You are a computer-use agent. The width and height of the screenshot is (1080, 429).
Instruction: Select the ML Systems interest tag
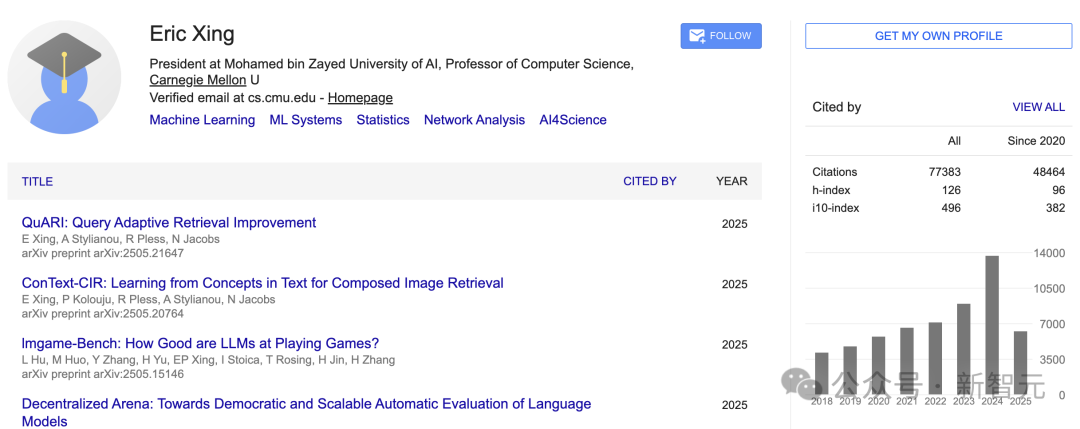pyautogui.click(x=305, y=120)
